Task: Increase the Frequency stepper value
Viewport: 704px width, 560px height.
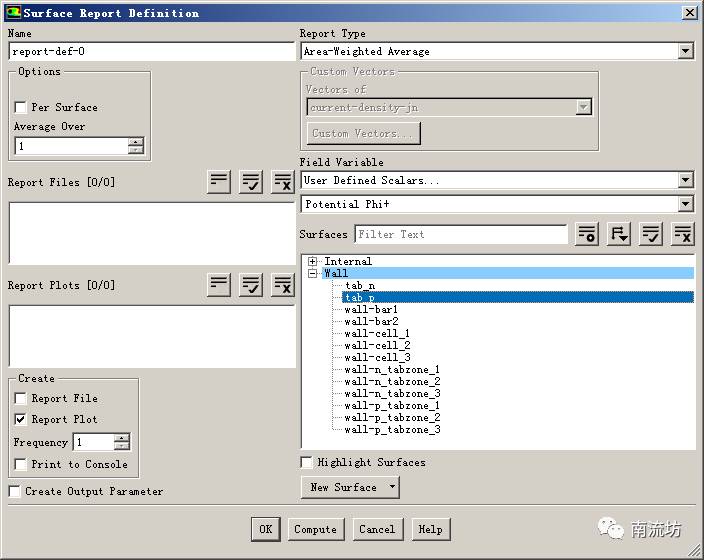Action: pyautogui.click(x=122, y=438)
